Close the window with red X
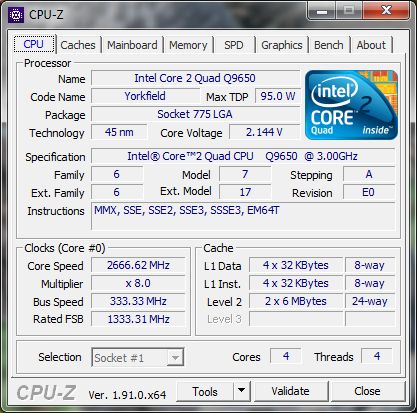 tap(386, 10)
